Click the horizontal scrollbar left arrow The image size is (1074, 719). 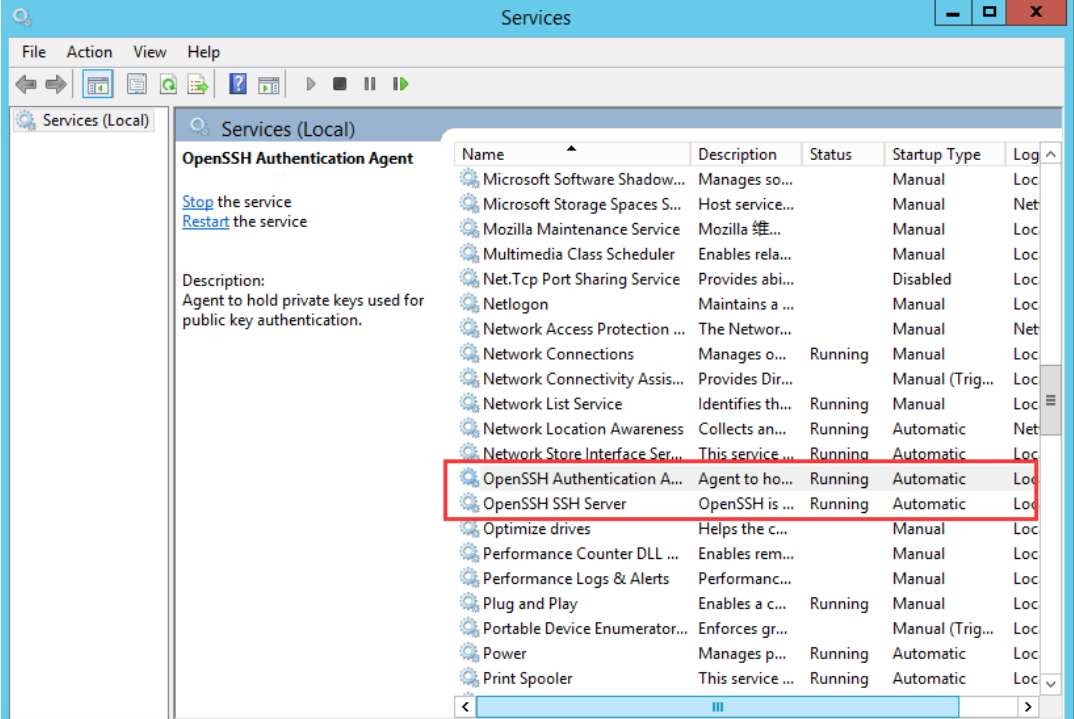[466, 707]
